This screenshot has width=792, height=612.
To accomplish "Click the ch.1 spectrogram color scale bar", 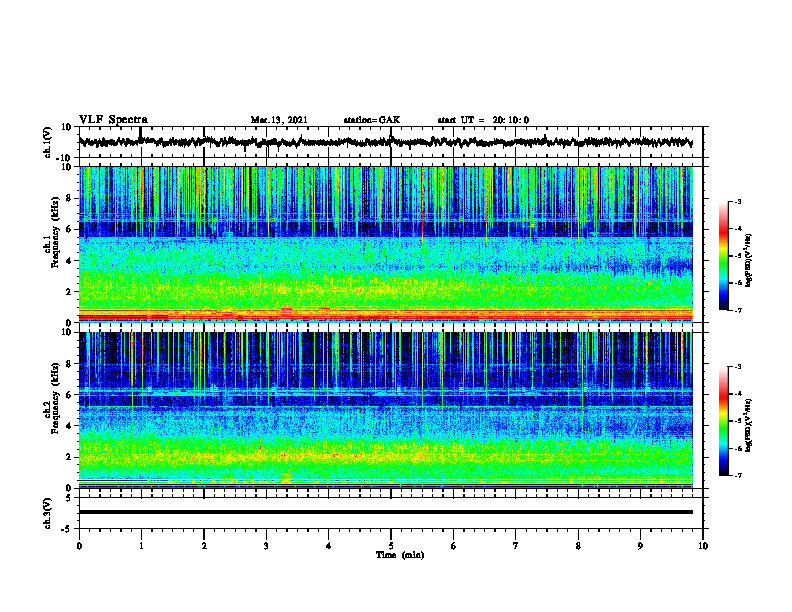I will 723,256.
